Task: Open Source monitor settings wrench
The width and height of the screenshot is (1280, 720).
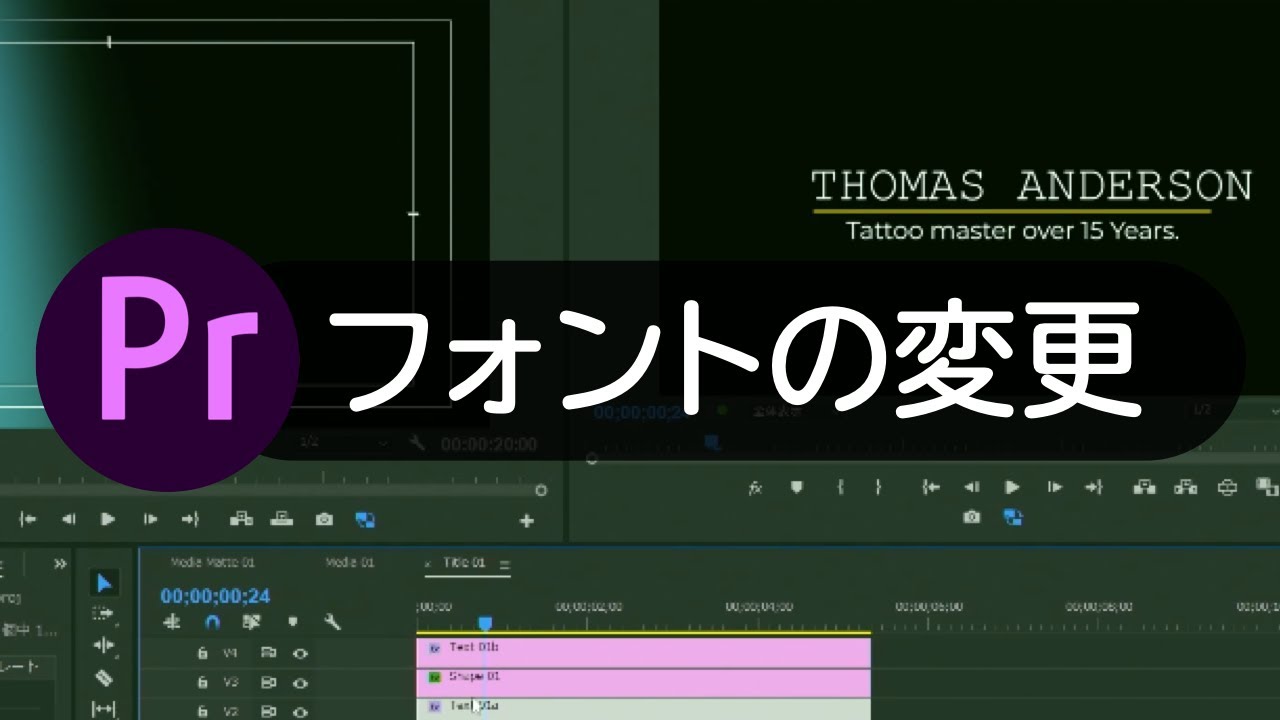Action: (417, 443)
